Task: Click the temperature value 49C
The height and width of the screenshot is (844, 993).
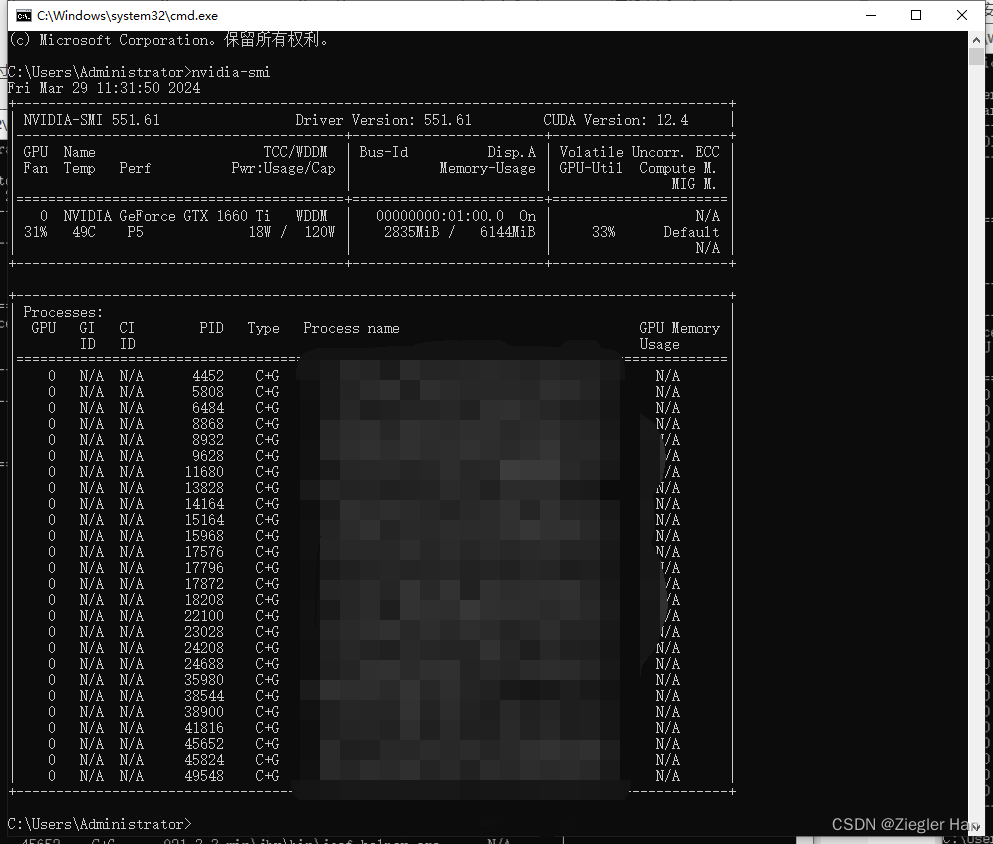Action: pyautogui.click(x=84, y=232)
